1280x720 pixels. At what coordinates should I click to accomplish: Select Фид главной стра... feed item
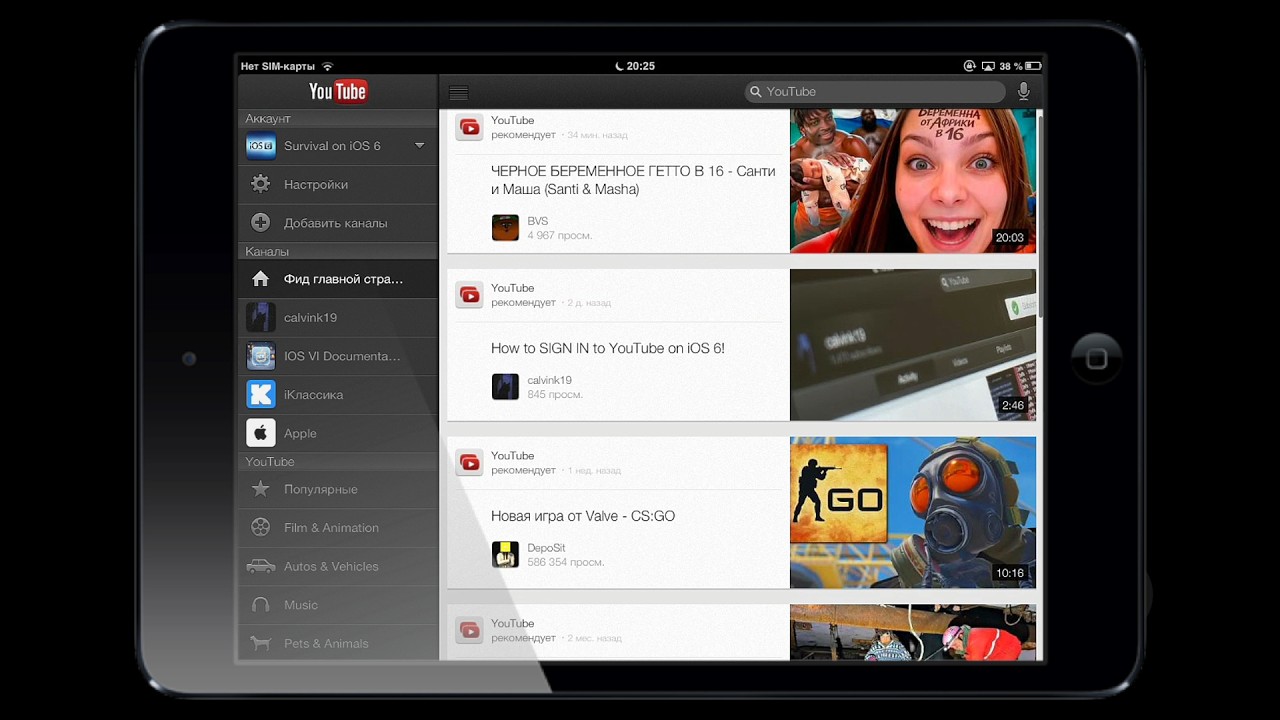pyautogui.click(x=338, y=279)
